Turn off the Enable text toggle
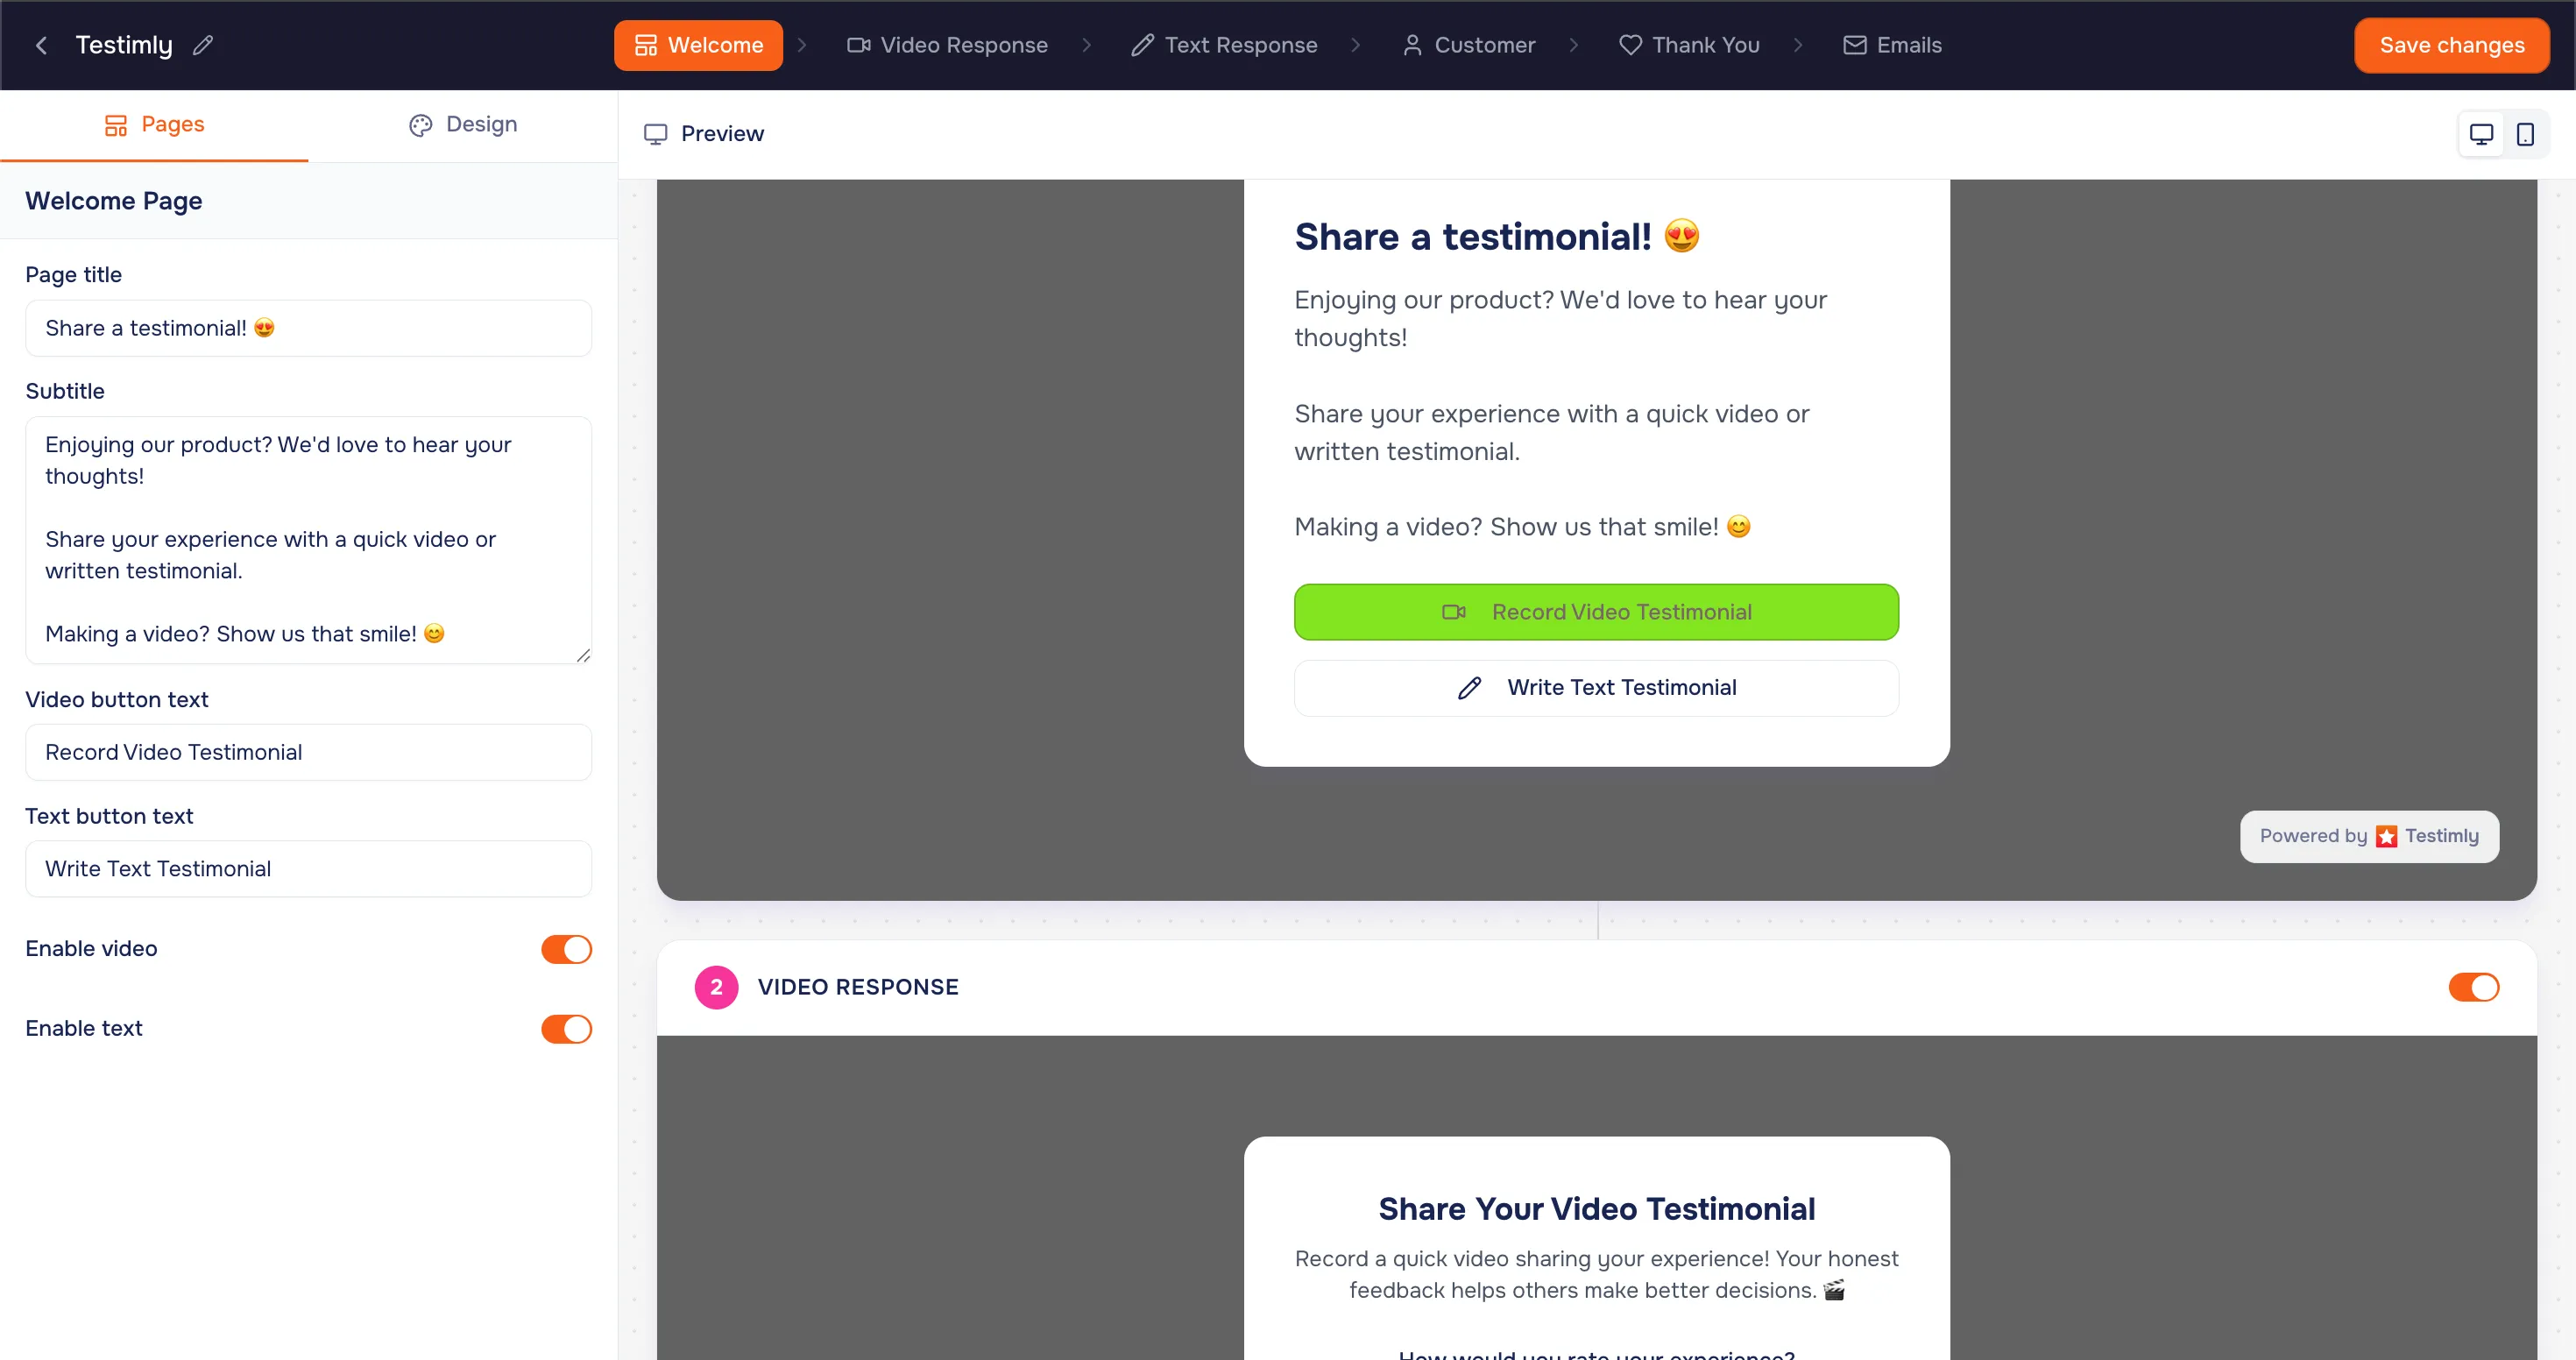Screen dimensions: 2576x1360 pyautogui.click(x=566, y=1029)
